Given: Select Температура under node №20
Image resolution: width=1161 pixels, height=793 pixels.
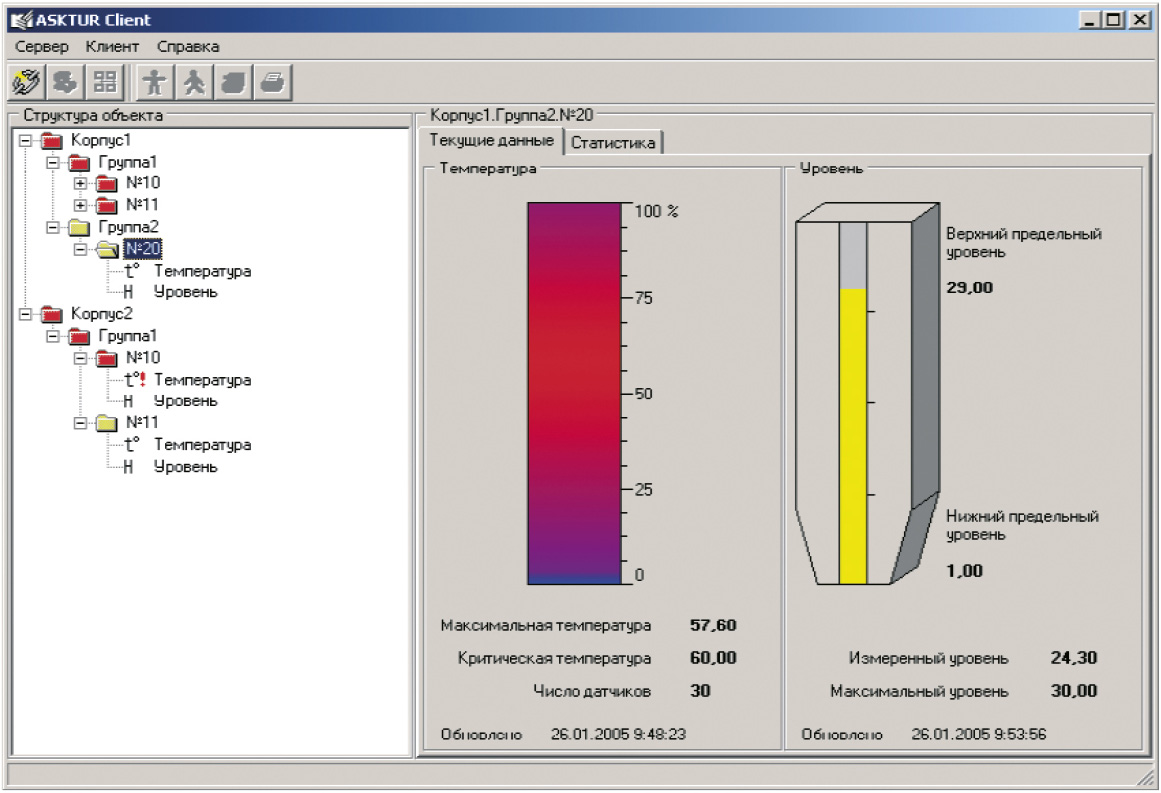Looking at the screenshot, I should click(203, 271).
